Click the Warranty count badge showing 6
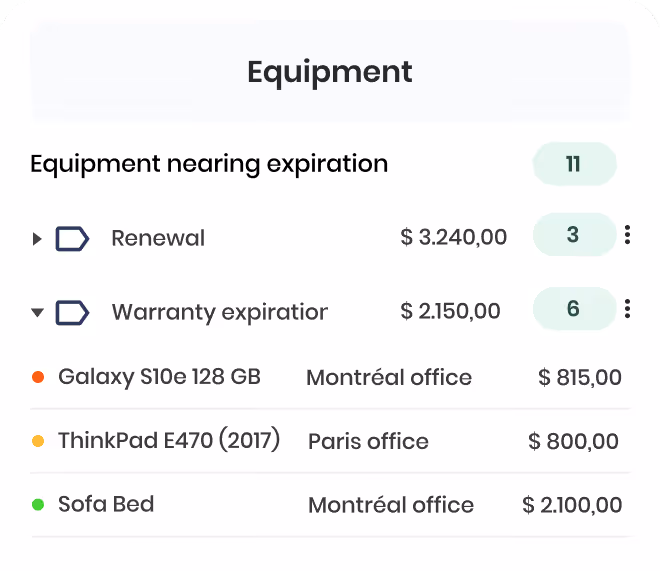The height and width of the screenshot is (571, 660). pos(575,308)
